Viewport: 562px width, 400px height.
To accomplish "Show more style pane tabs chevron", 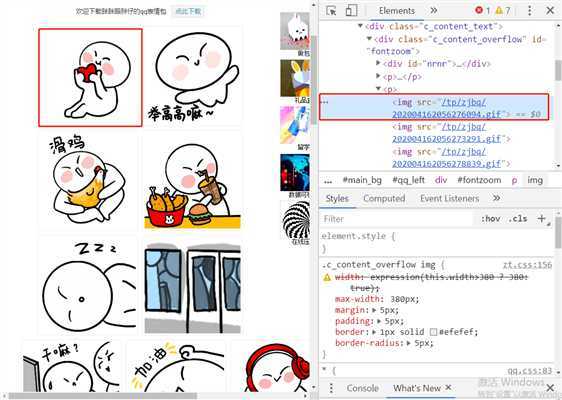I will pos(496,198).
